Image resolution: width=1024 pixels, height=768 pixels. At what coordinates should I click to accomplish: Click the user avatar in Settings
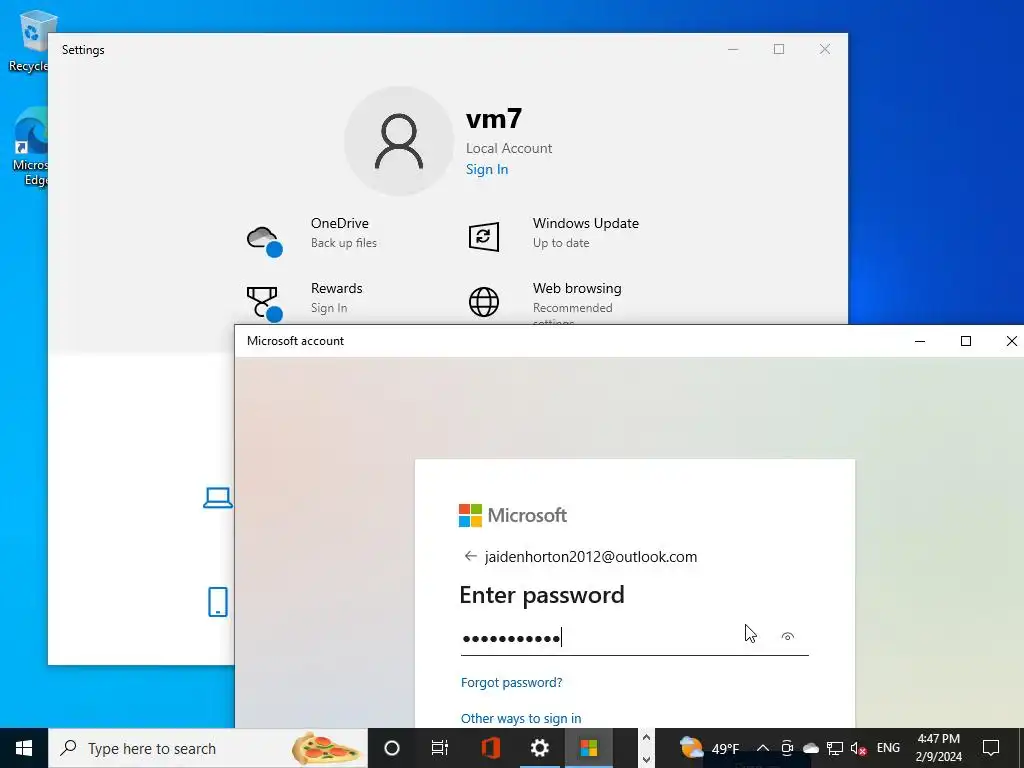tap(398, 141)
